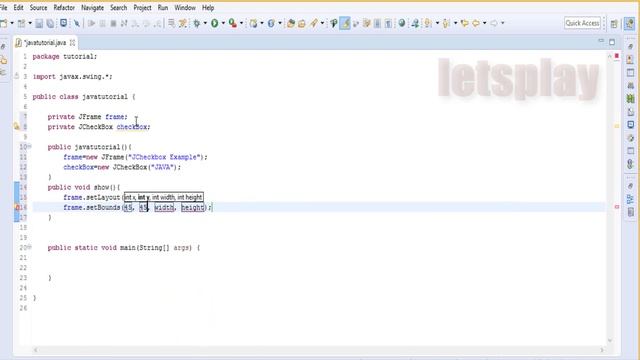640x360 pixels.
Task: Click the horizontal scrollbar right arrow
Action: [x=602, y=350]
